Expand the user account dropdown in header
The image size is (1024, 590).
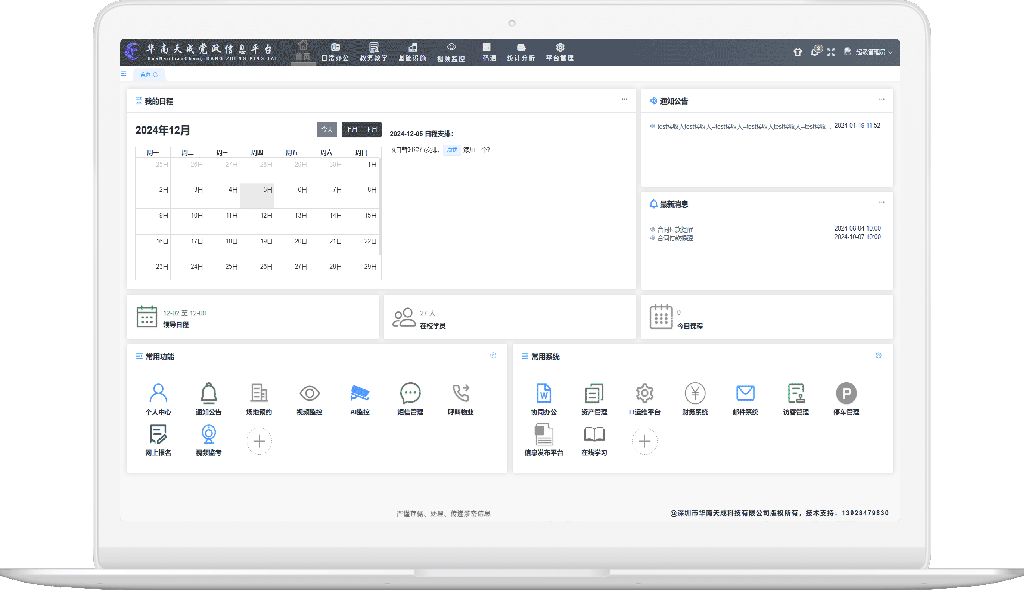click(868, 51)
